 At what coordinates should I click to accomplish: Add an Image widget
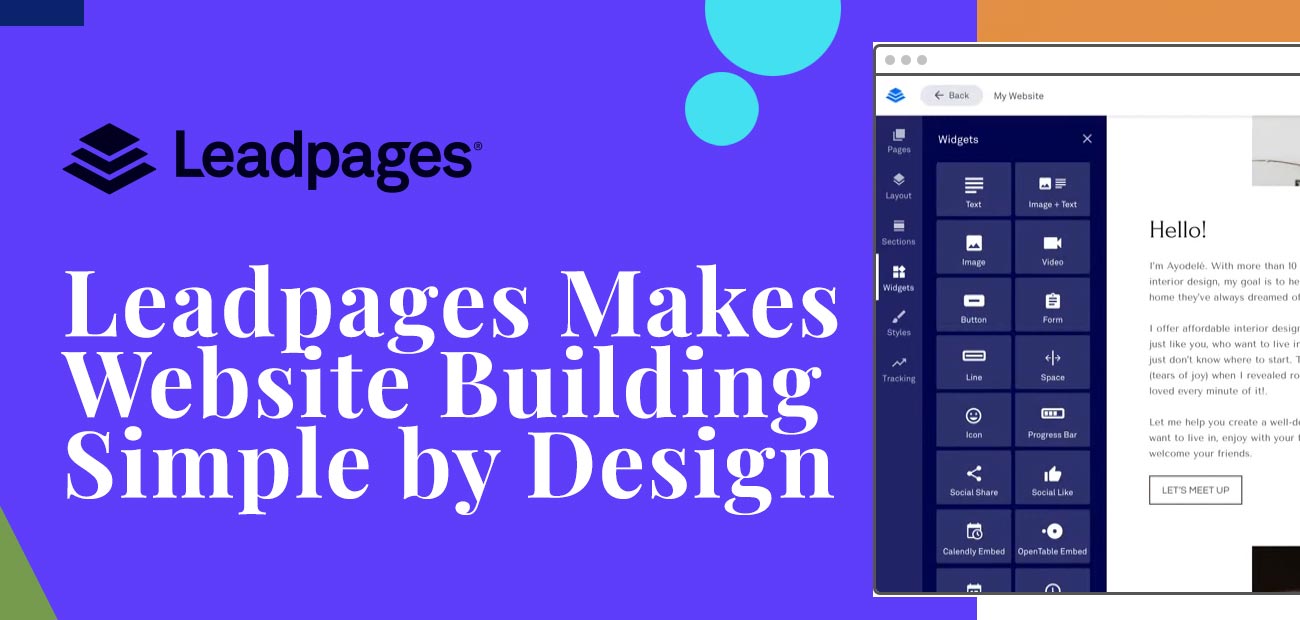(x=973, y=247)
